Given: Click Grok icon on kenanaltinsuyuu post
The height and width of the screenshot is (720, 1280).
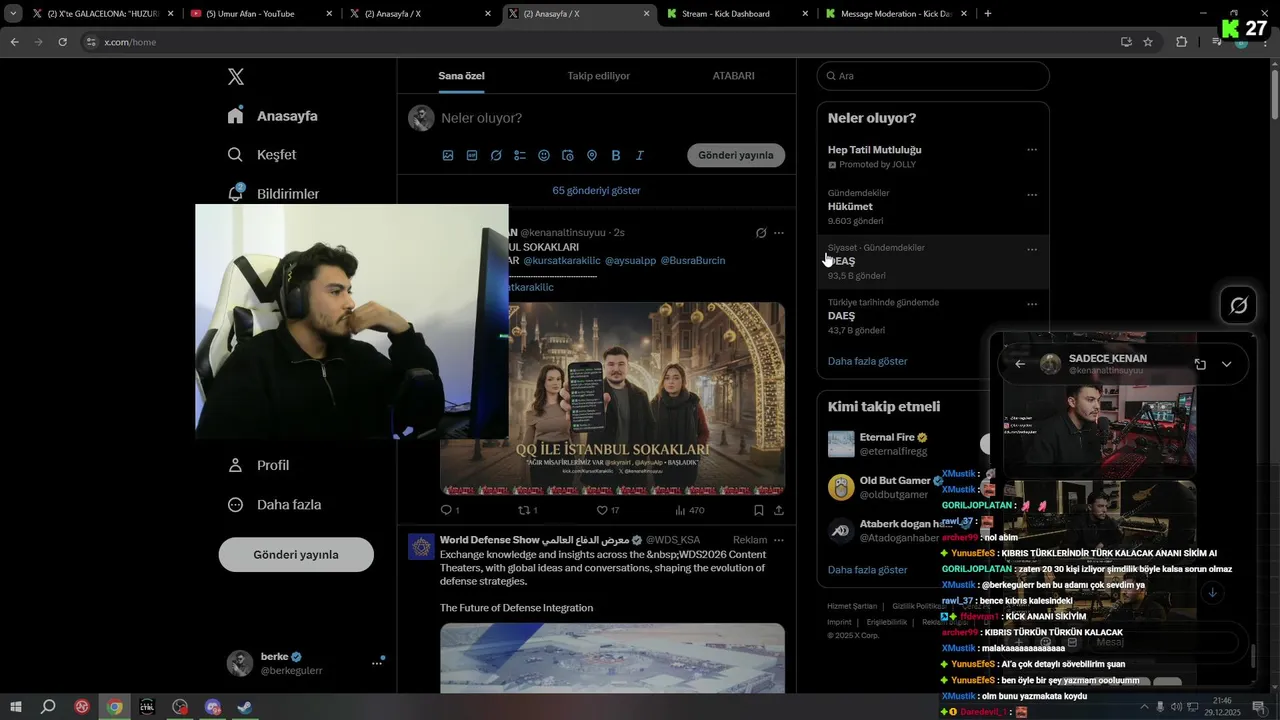Looking at the screenshot, I should [x=761, y=233].
